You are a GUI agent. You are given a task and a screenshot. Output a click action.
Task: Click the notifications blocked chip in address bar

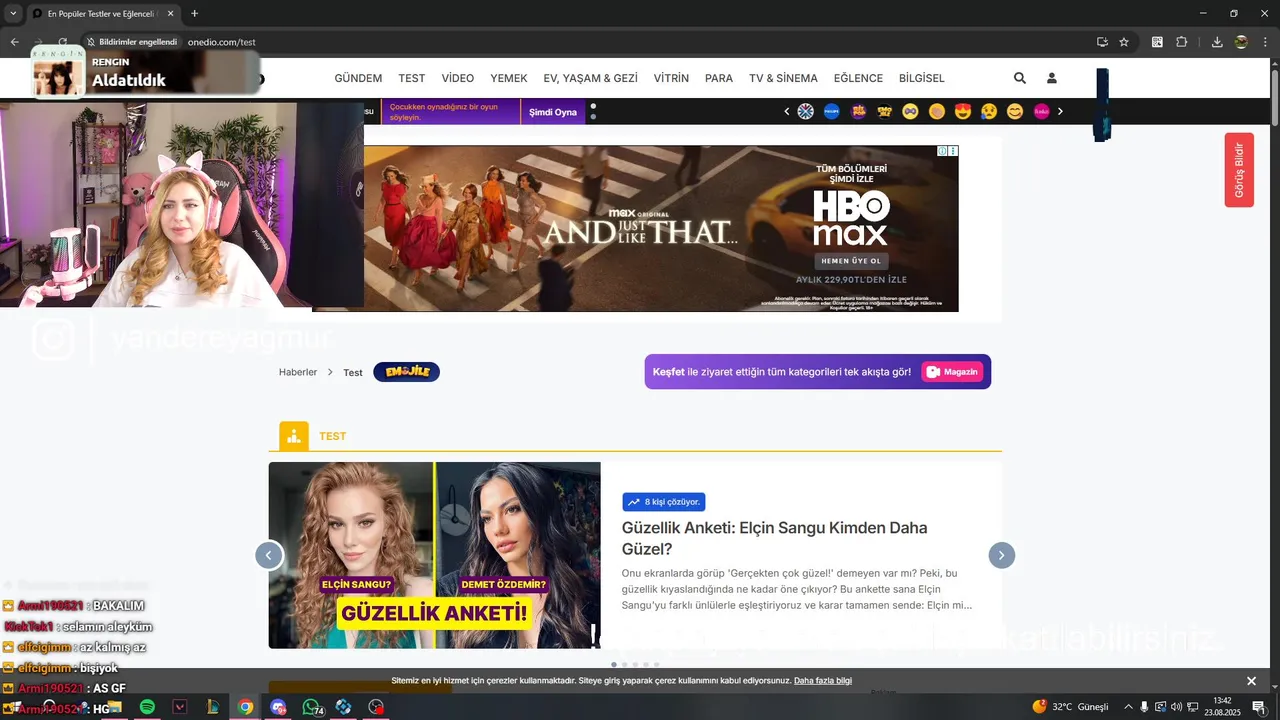[132, 42]
